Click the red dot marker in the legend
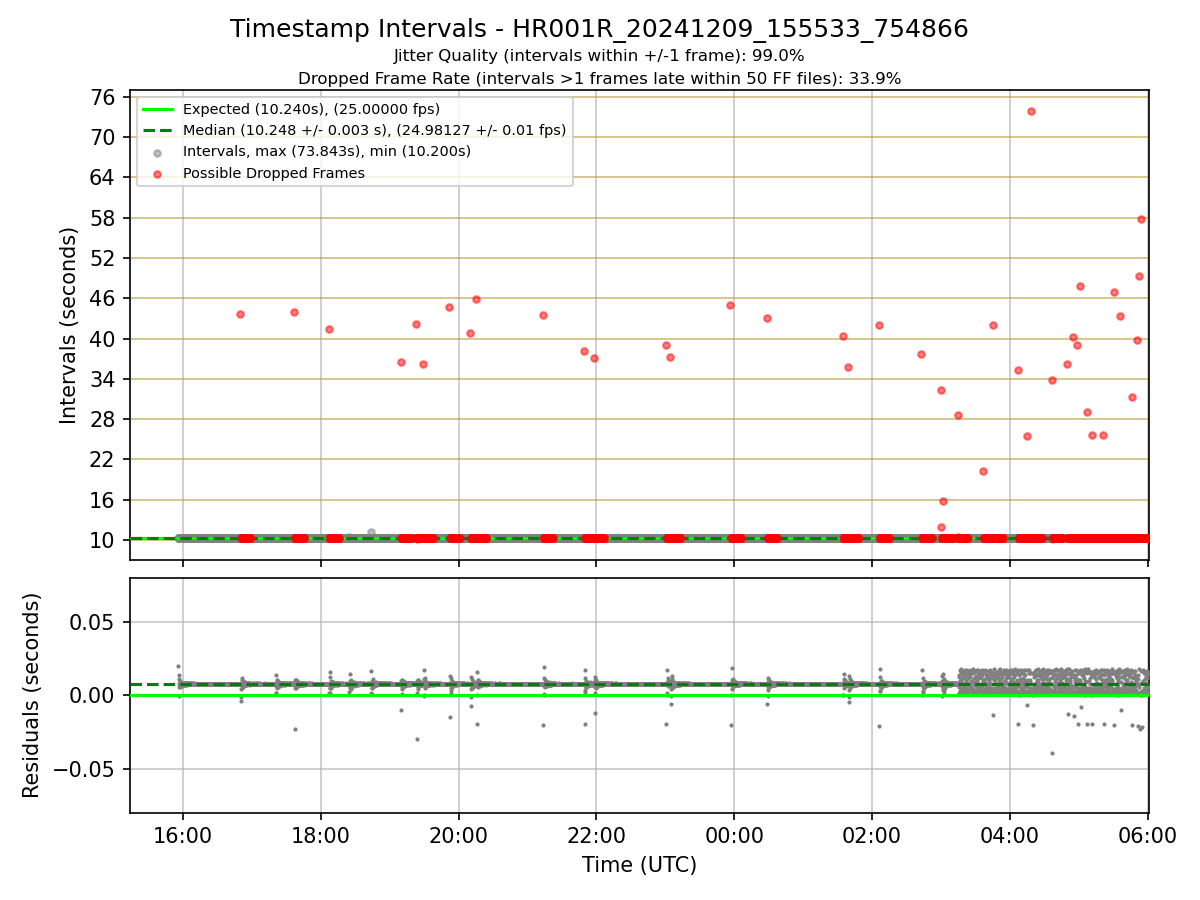Viewport: 1200px width, 900px height. pyautogui.click(x=158, y=174)
